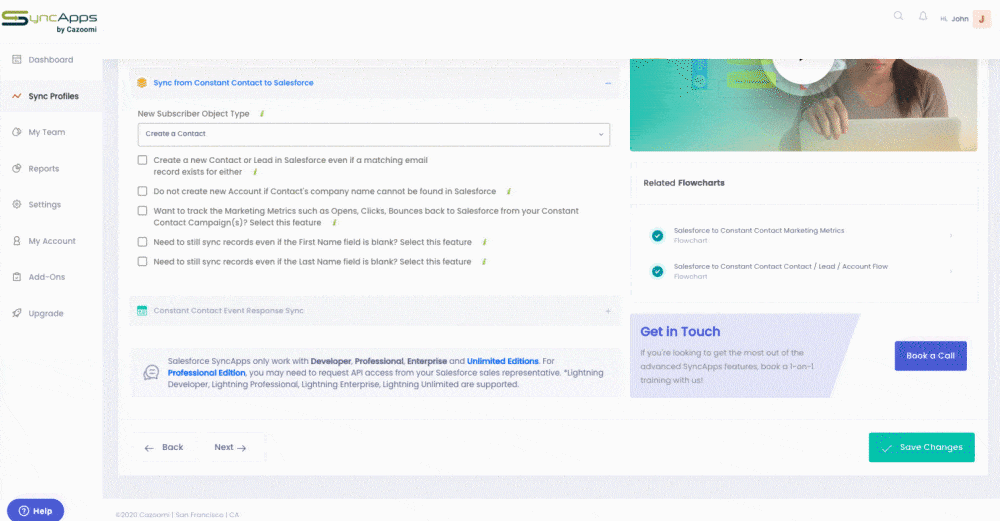Image resolution: width=1000 pixels, height=521 pixels.
Task: Click the My Account person icon
Action: click(17, 241)
